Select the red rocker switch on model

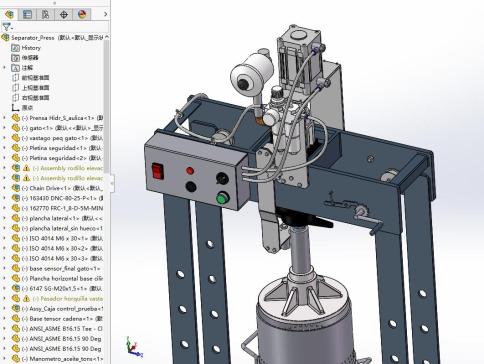[x=157, y=171]
